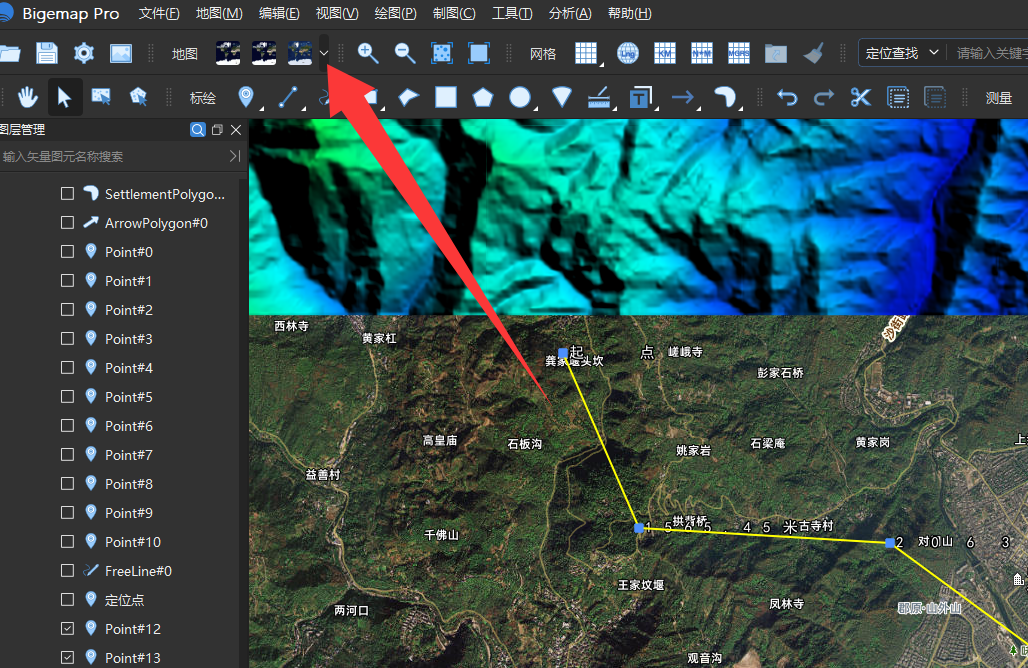This screenshot has width=1028, height=668.
Task: Click the undo arrow icon
Action: [787, 98]
